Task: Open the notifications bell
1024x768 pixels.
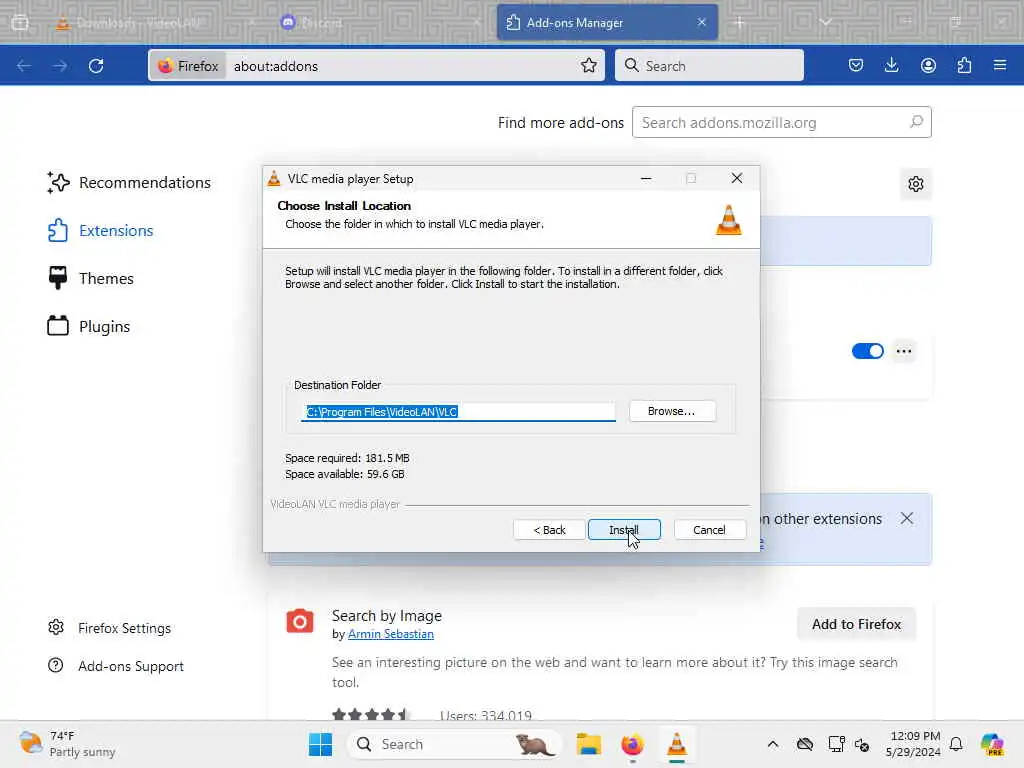Action: 956,744
